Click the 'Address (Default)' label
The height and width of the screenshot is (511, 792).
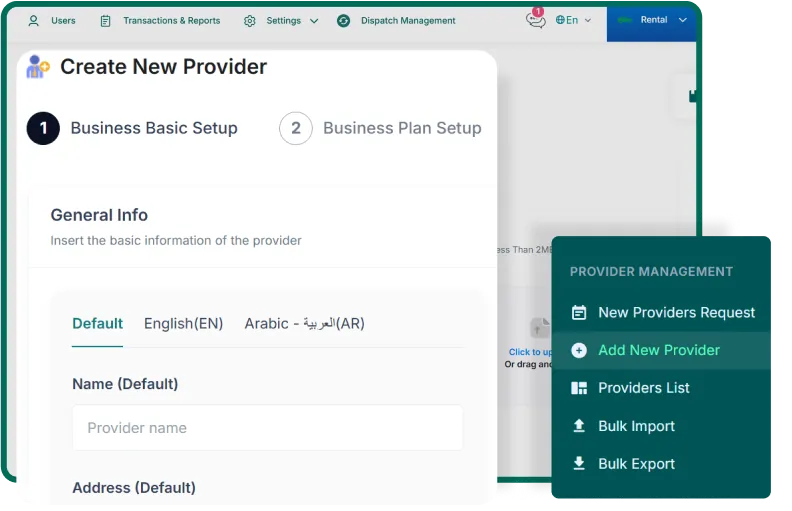(x=134, y=488)
